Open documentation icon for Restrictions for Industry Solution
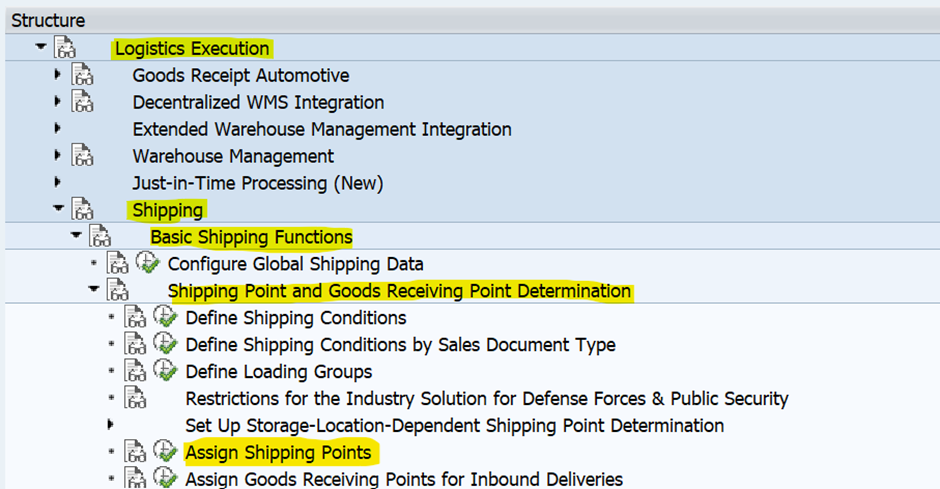This screenshot has height=489, width=940. [135, 397]
